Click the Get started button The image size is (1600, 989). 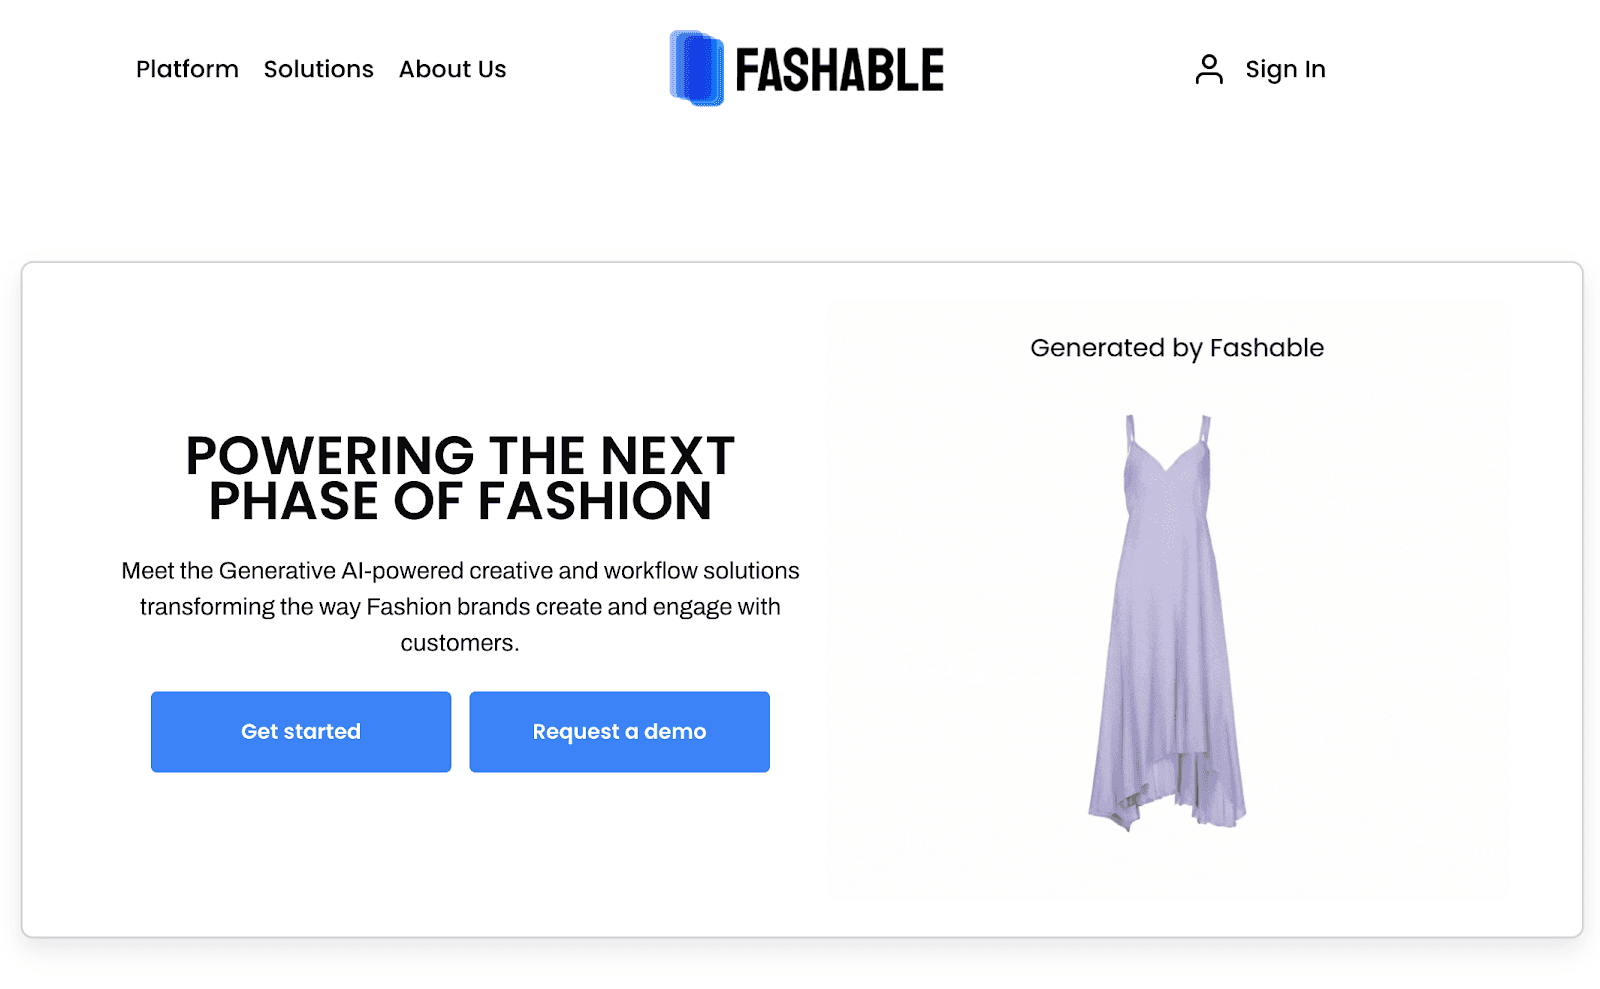click(x=300, y=731)
